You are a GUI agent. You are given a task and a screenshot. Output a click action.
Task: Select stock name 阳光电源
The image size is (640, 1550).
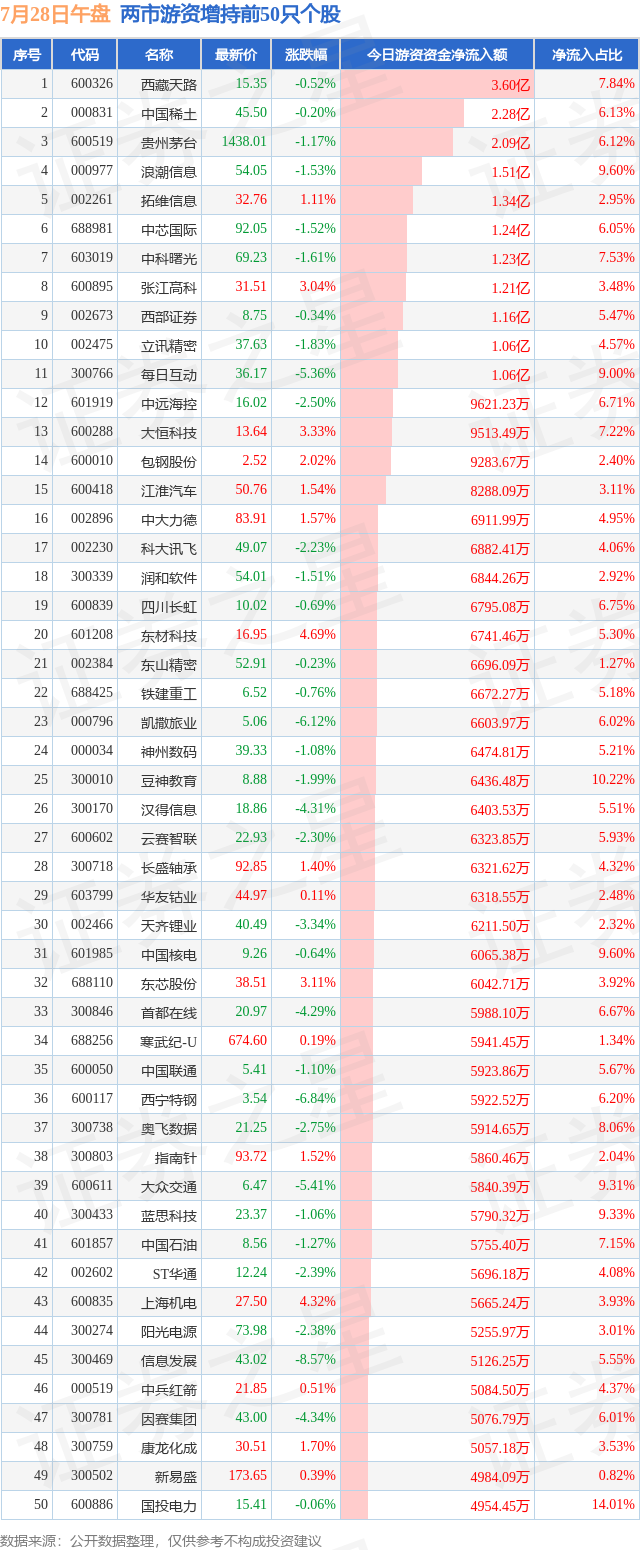click(169, 1332)
